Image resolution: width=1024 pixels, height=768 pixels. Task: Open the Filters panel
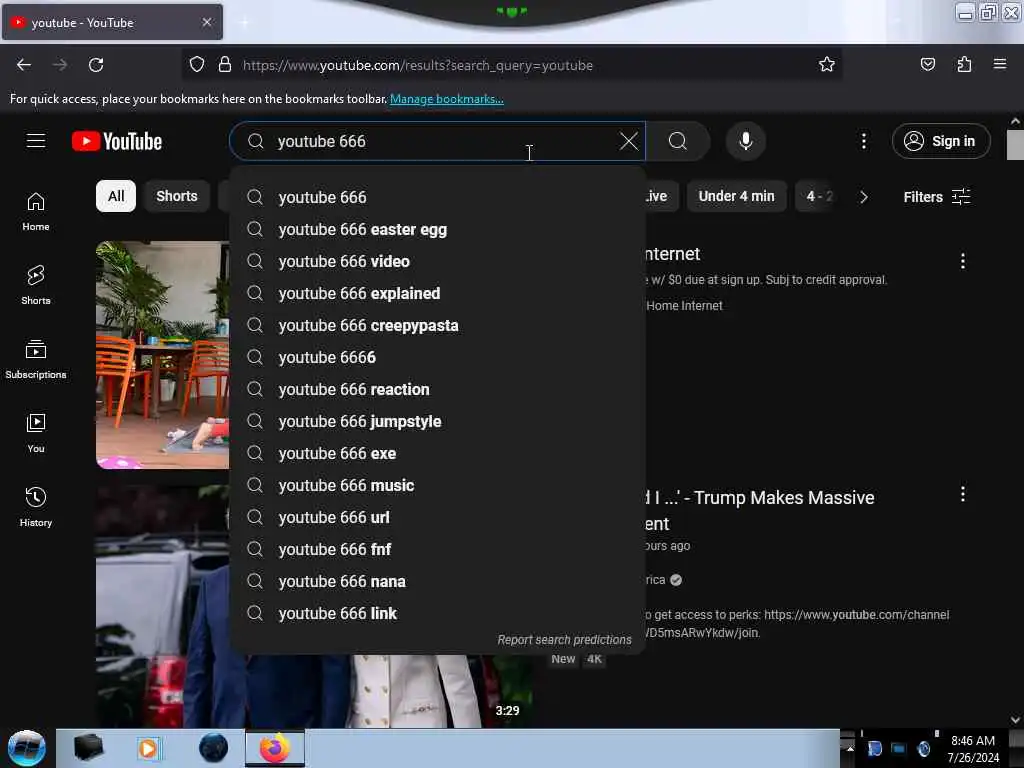point(936,197)
